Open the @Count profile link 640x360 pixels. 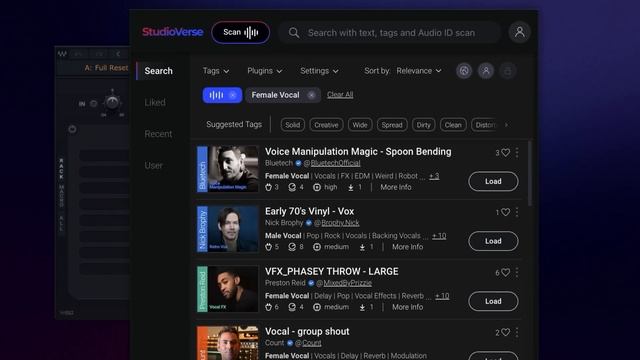click(x=311, y=343)
